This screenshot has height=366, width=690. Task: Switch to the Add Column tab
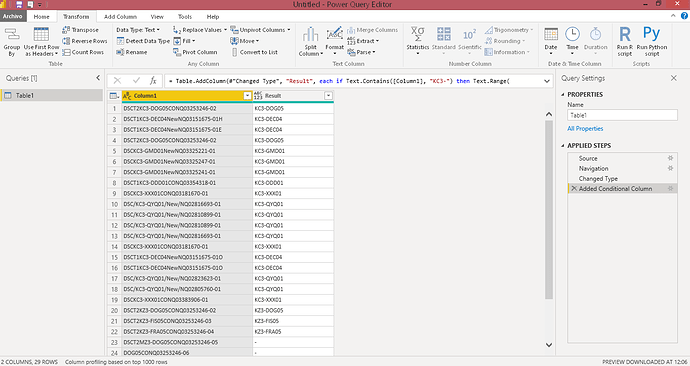click(x=120, y=17)
